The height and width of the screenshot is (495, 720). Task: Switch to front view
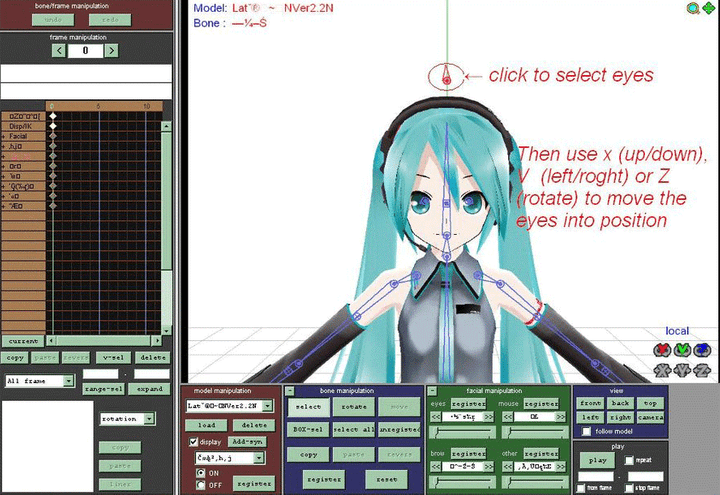click(x=591, y=403)
